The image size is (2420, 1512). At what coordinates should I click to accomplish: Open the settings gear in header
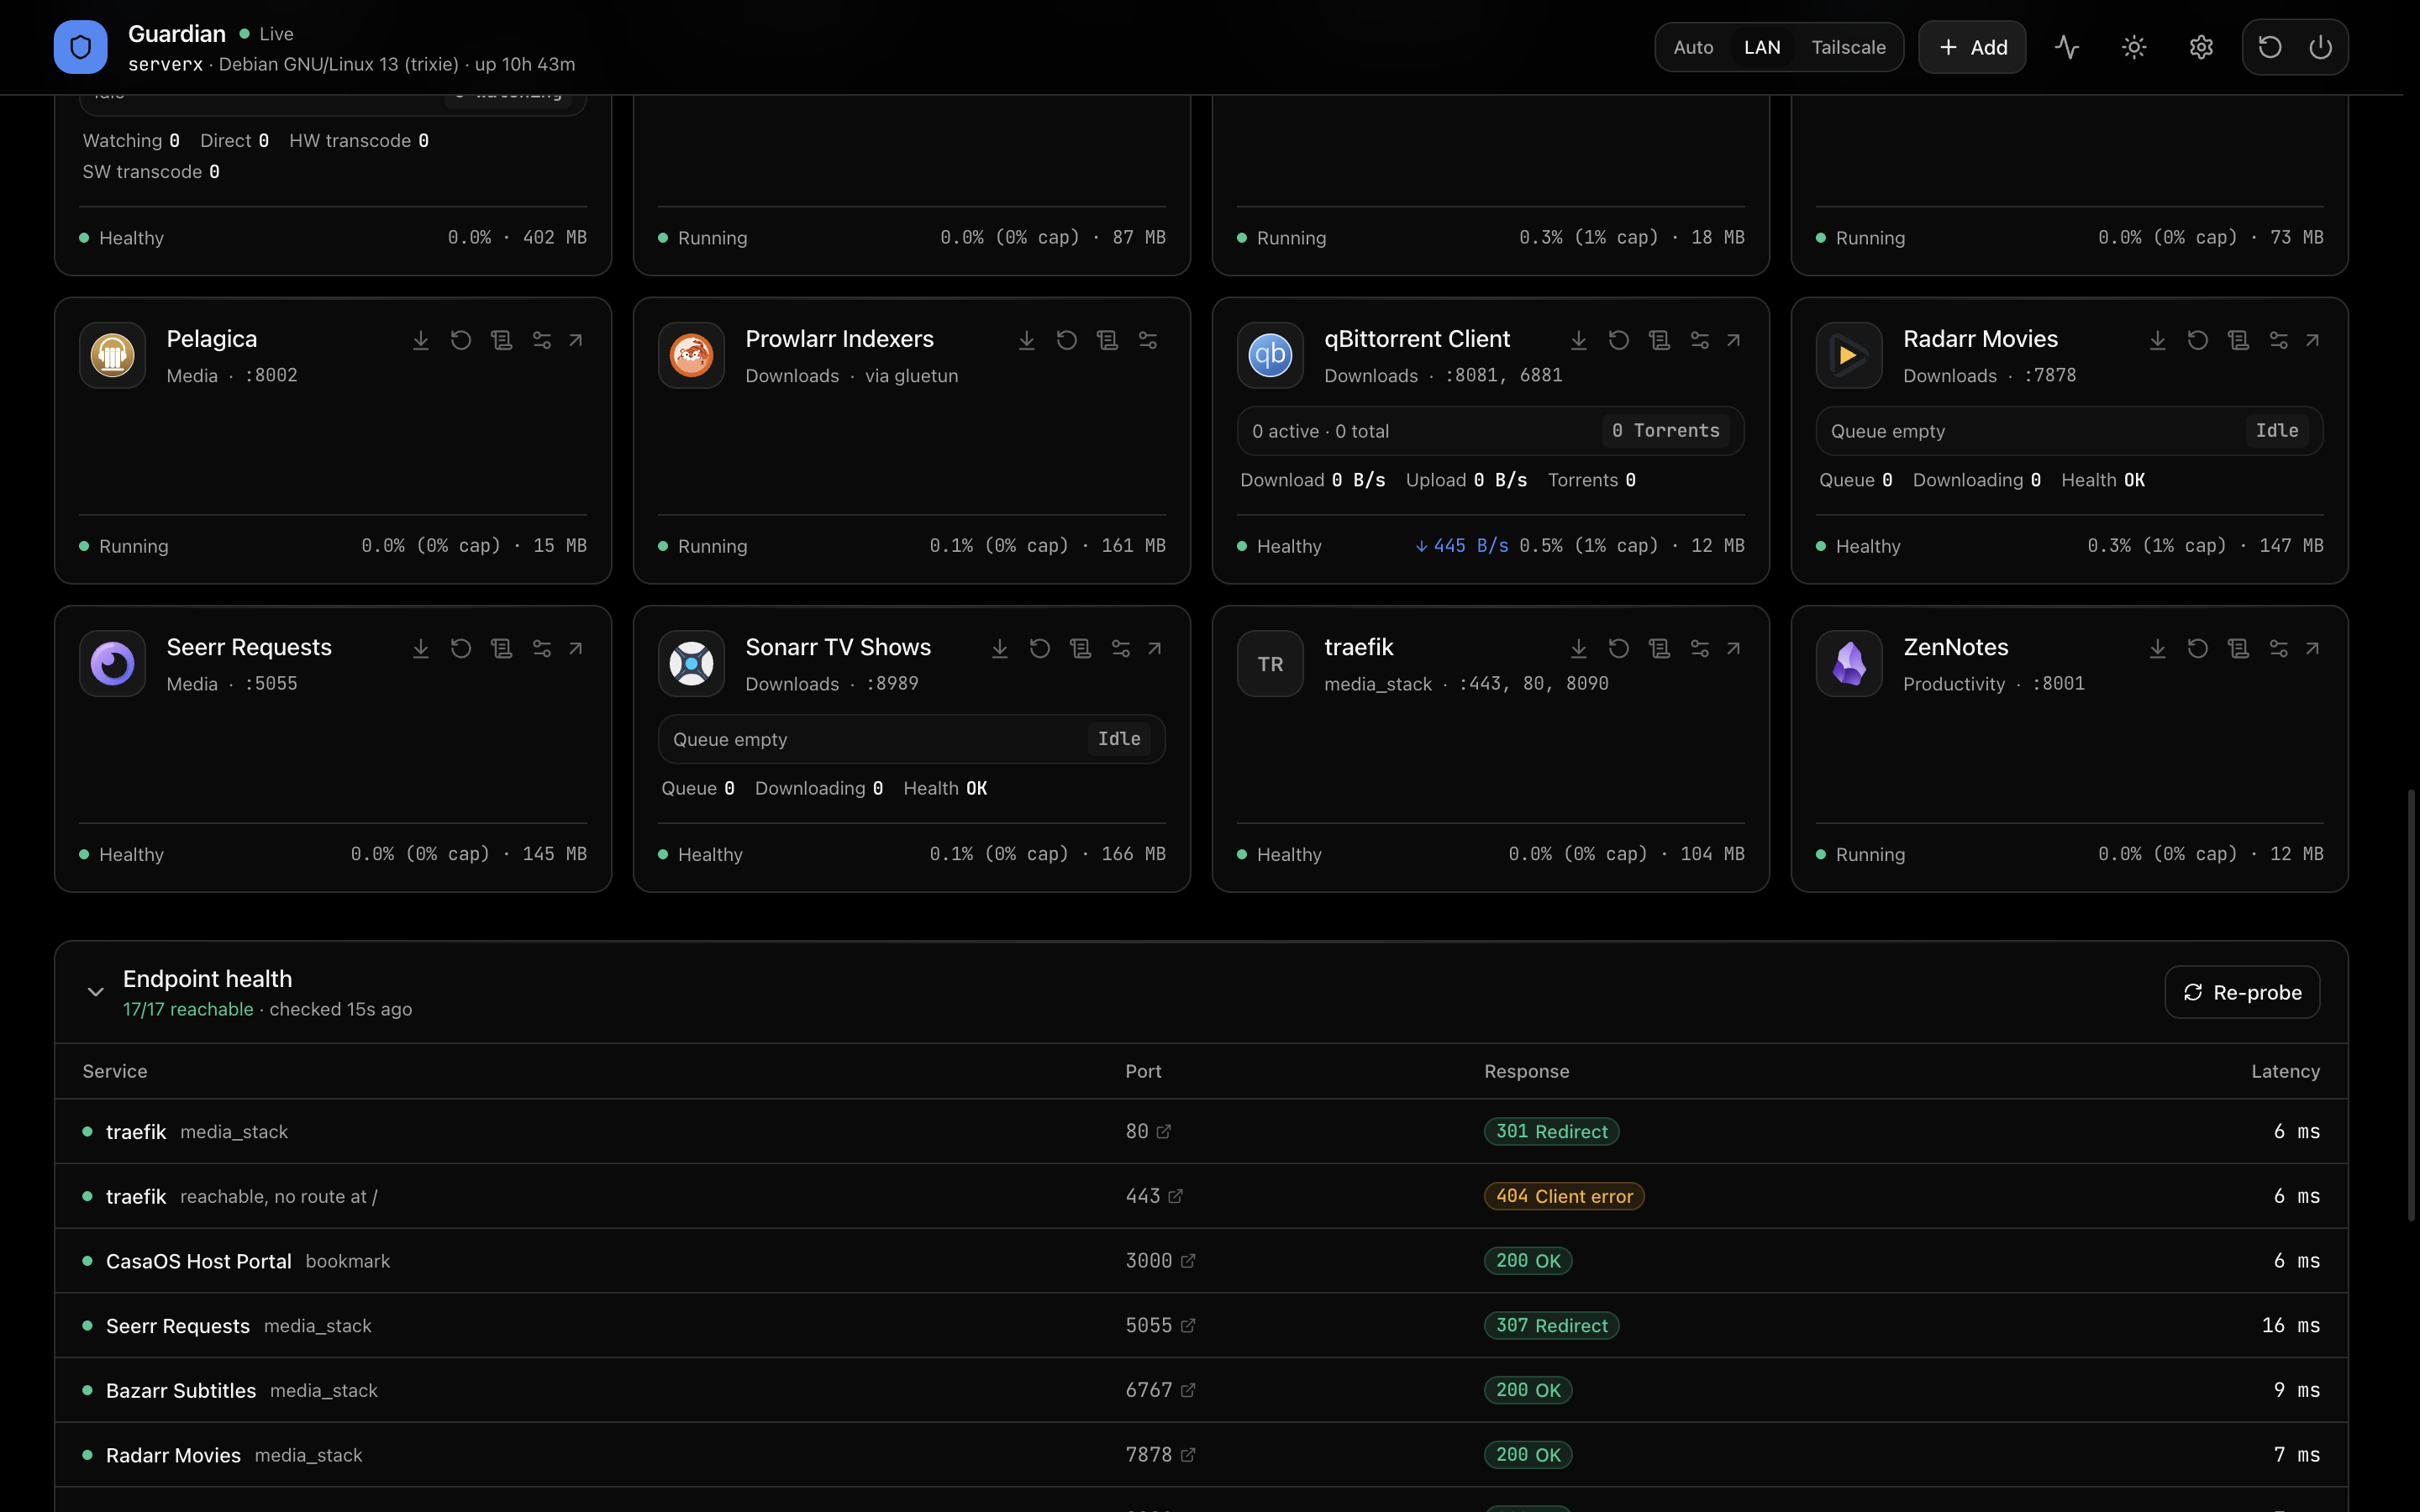tap(2201, 47)
